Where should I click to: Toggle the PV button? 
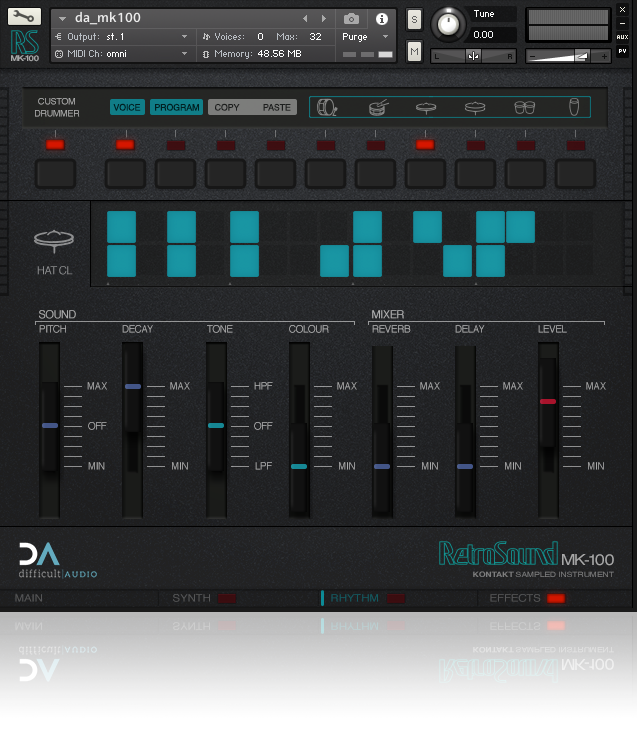click(x=622, y=51)
